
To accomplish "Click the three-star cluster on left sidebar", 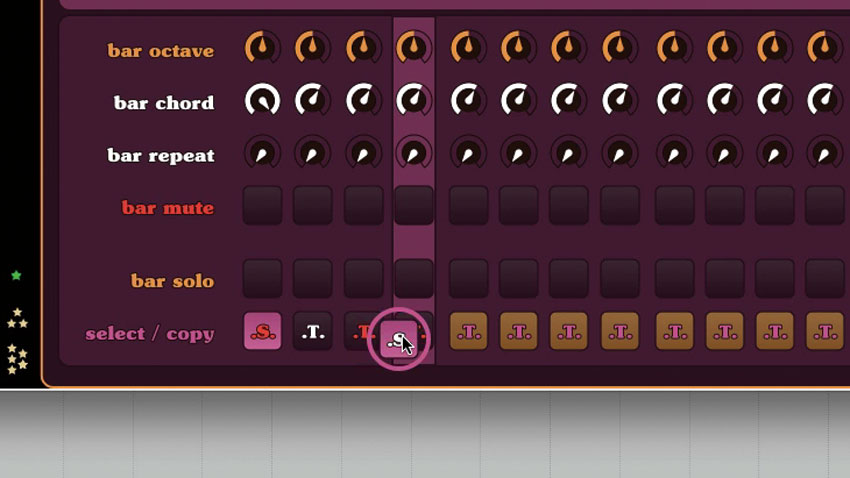I will coord(17,318).
